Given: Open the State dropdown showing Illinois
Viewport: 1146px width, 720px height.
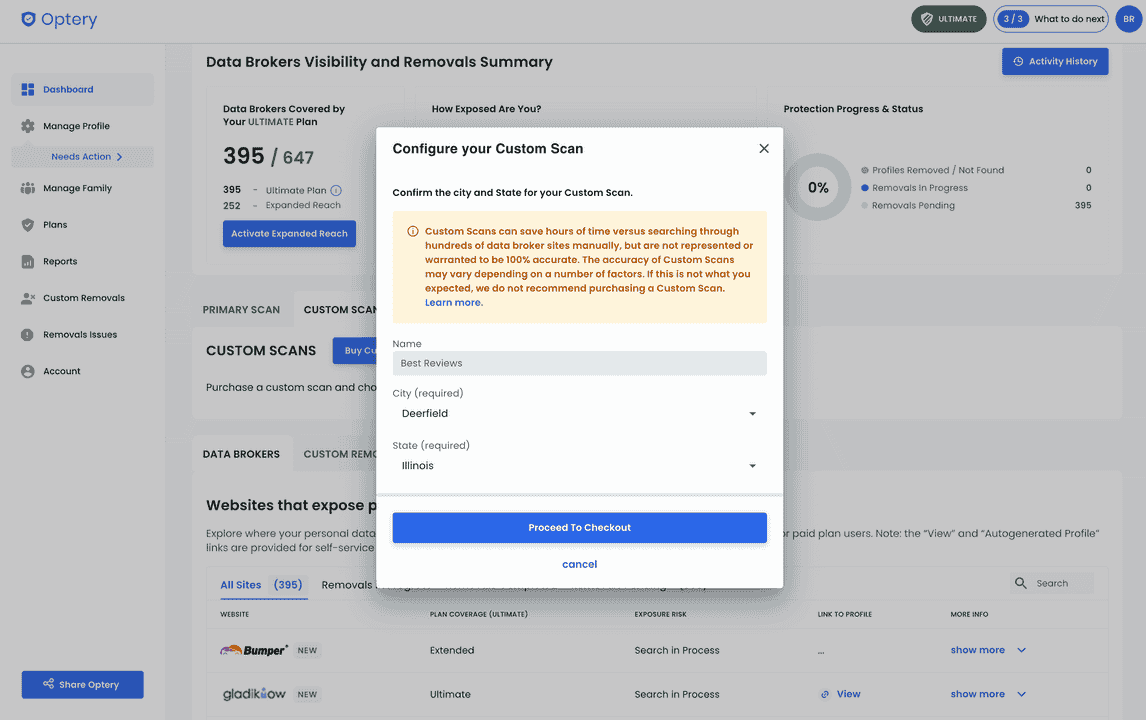Looking at the screenshot, I should [579, 466].
